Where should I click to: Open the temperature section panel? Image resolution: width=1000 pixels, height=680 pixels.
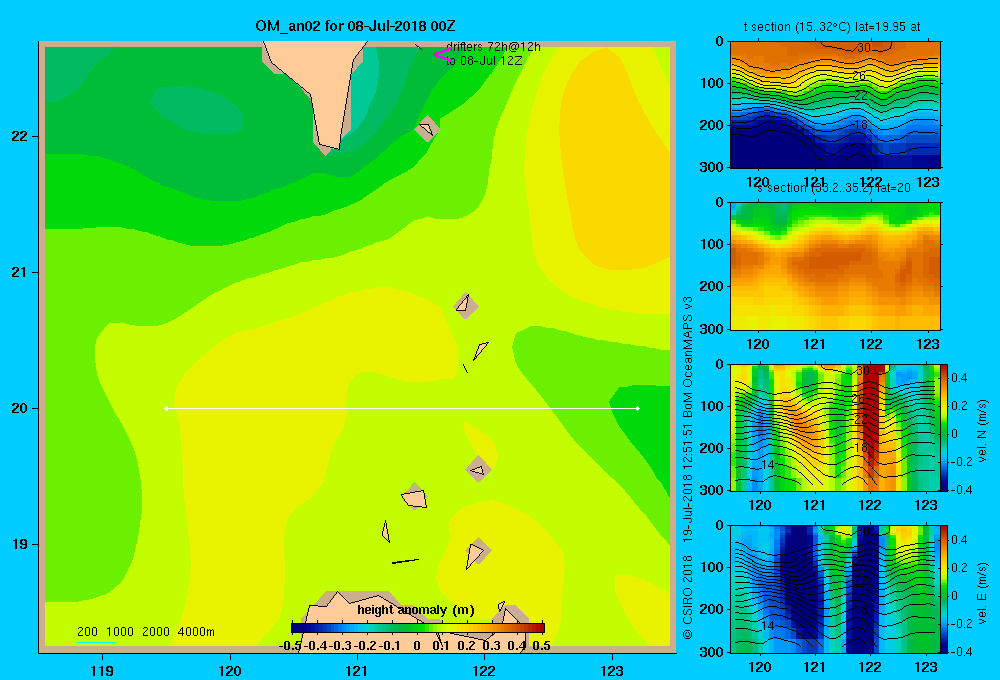click(835, 105)
